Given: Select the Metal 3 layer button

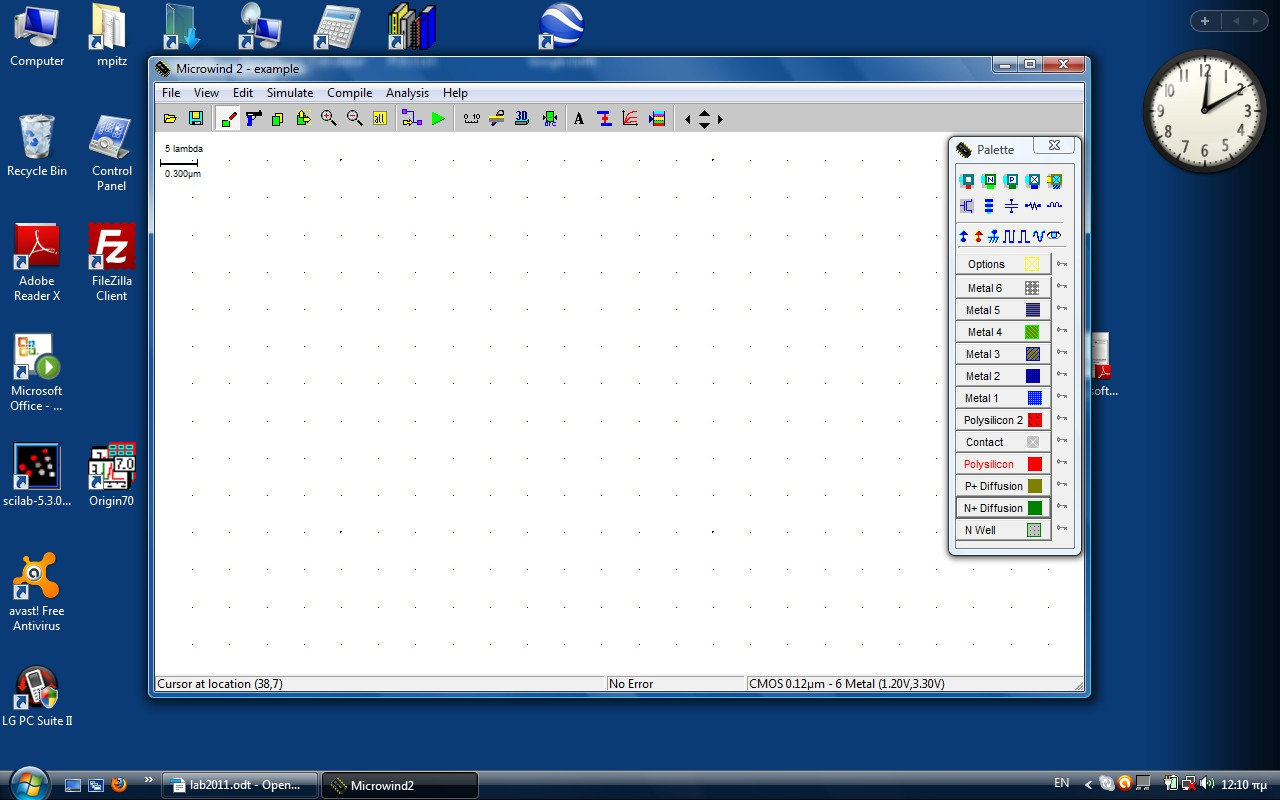Looking at the screenshot, I should [1003, 354].
